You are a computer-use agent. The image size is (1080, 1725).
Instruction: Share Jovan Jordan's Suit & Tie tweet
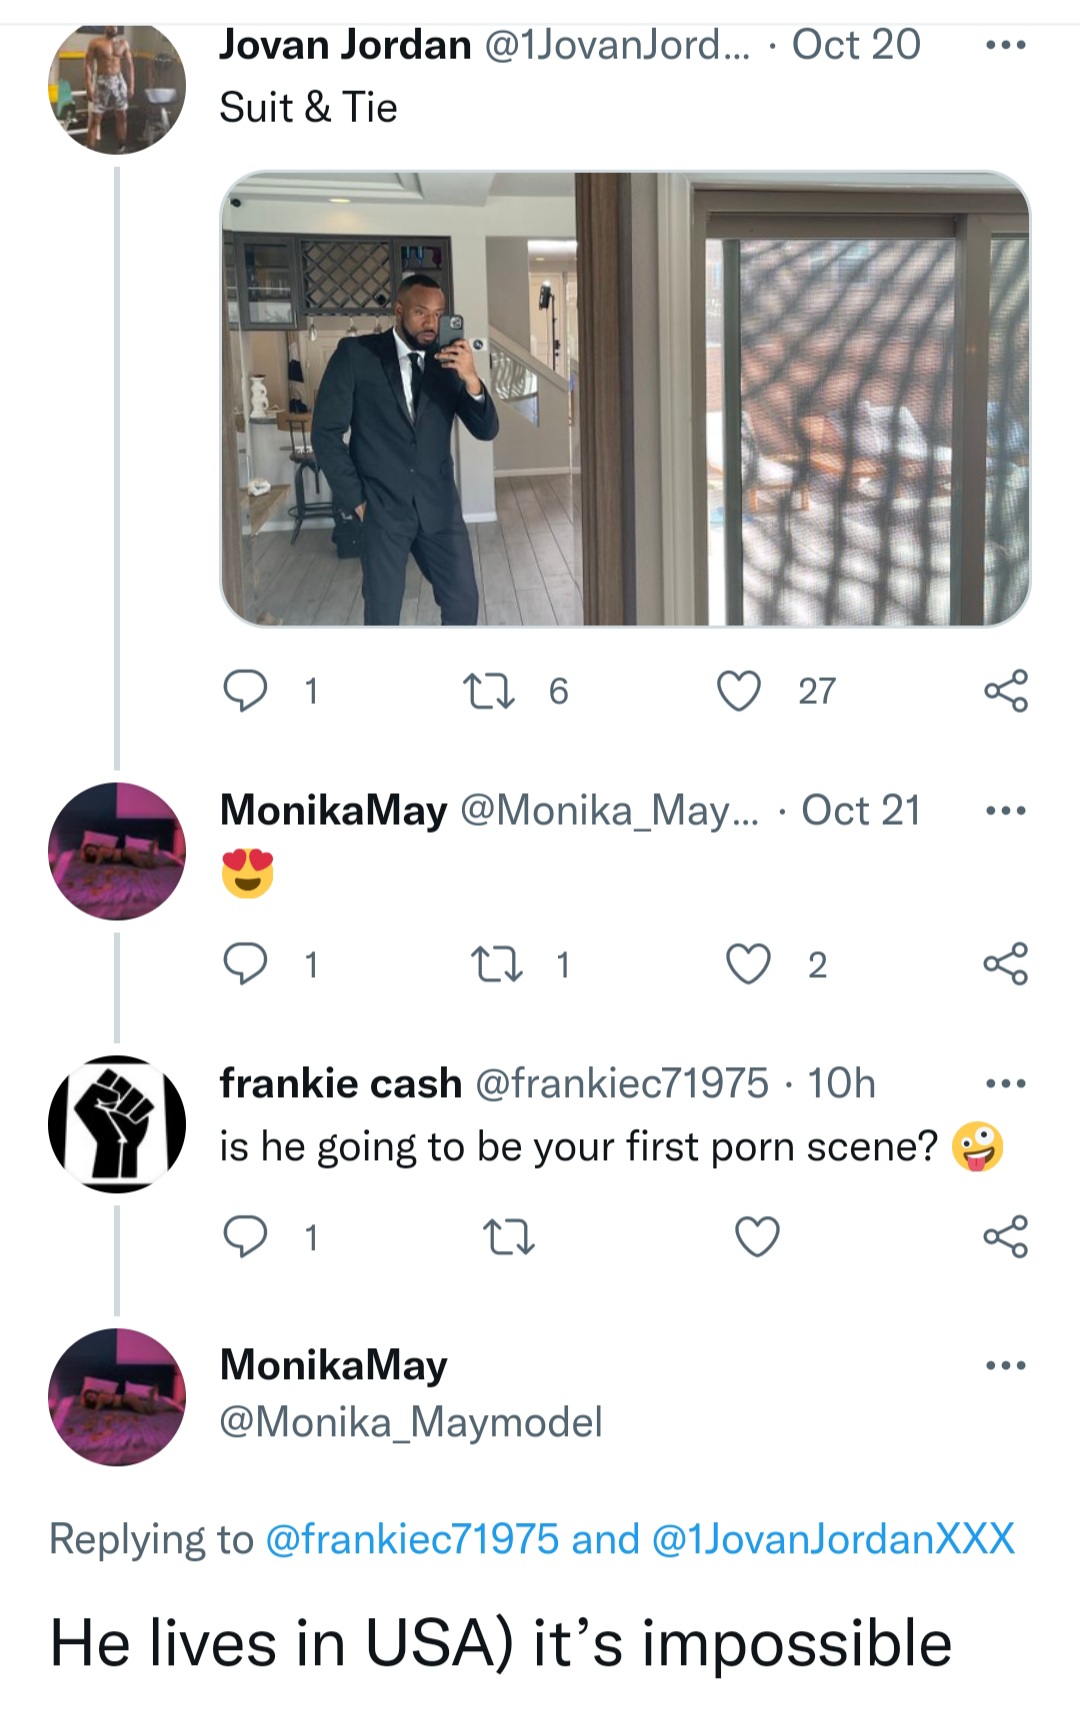pyautogui.click(x=1005, y=691)
